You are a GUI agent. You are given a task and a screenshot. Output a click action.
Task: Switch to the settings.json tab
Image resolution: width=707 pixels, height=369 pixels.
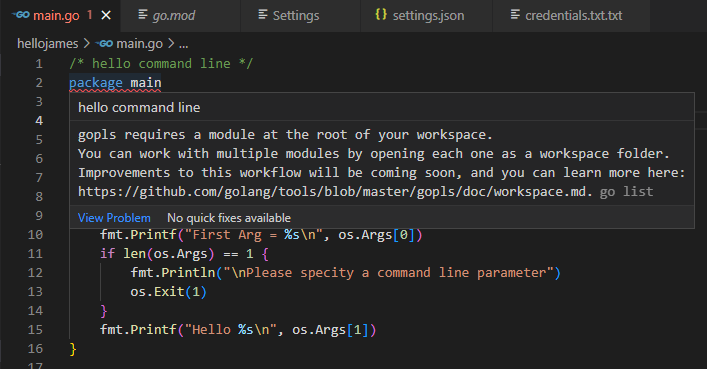427,16
